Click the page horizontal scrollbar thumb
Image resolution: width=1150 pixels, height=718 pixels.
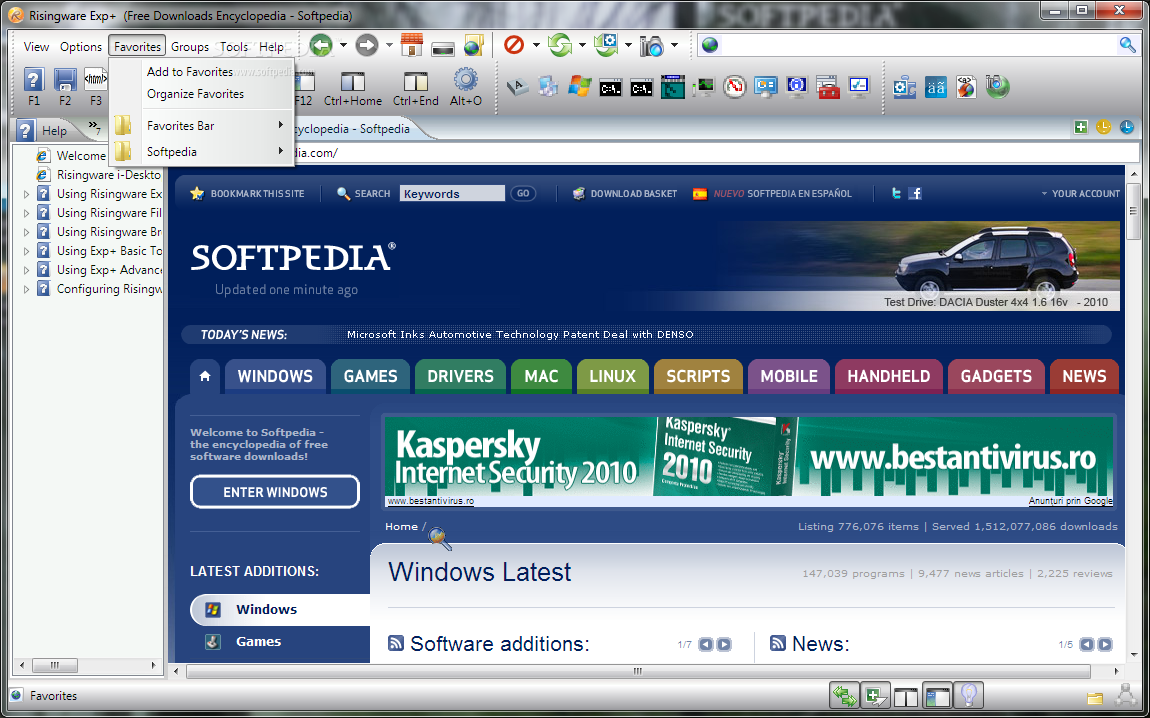tap(638, 671)
